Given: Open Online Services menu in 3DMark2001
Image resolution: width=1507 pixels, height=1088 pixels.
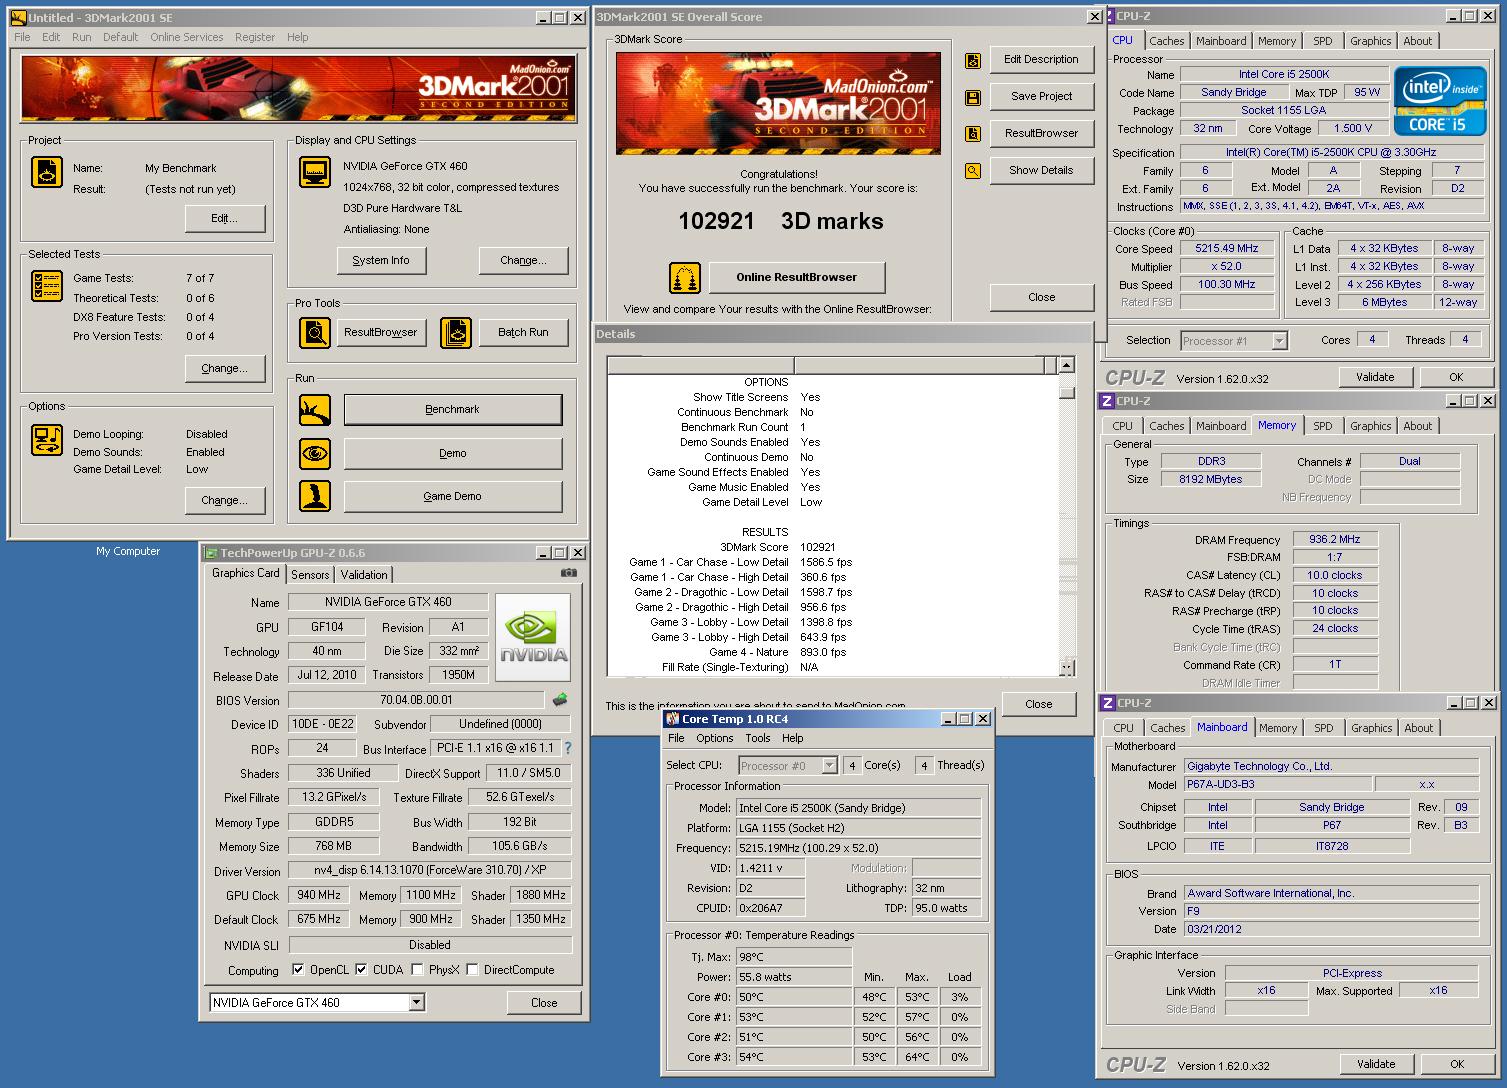Looking at the screenshot, I should [x=187, y=37].
